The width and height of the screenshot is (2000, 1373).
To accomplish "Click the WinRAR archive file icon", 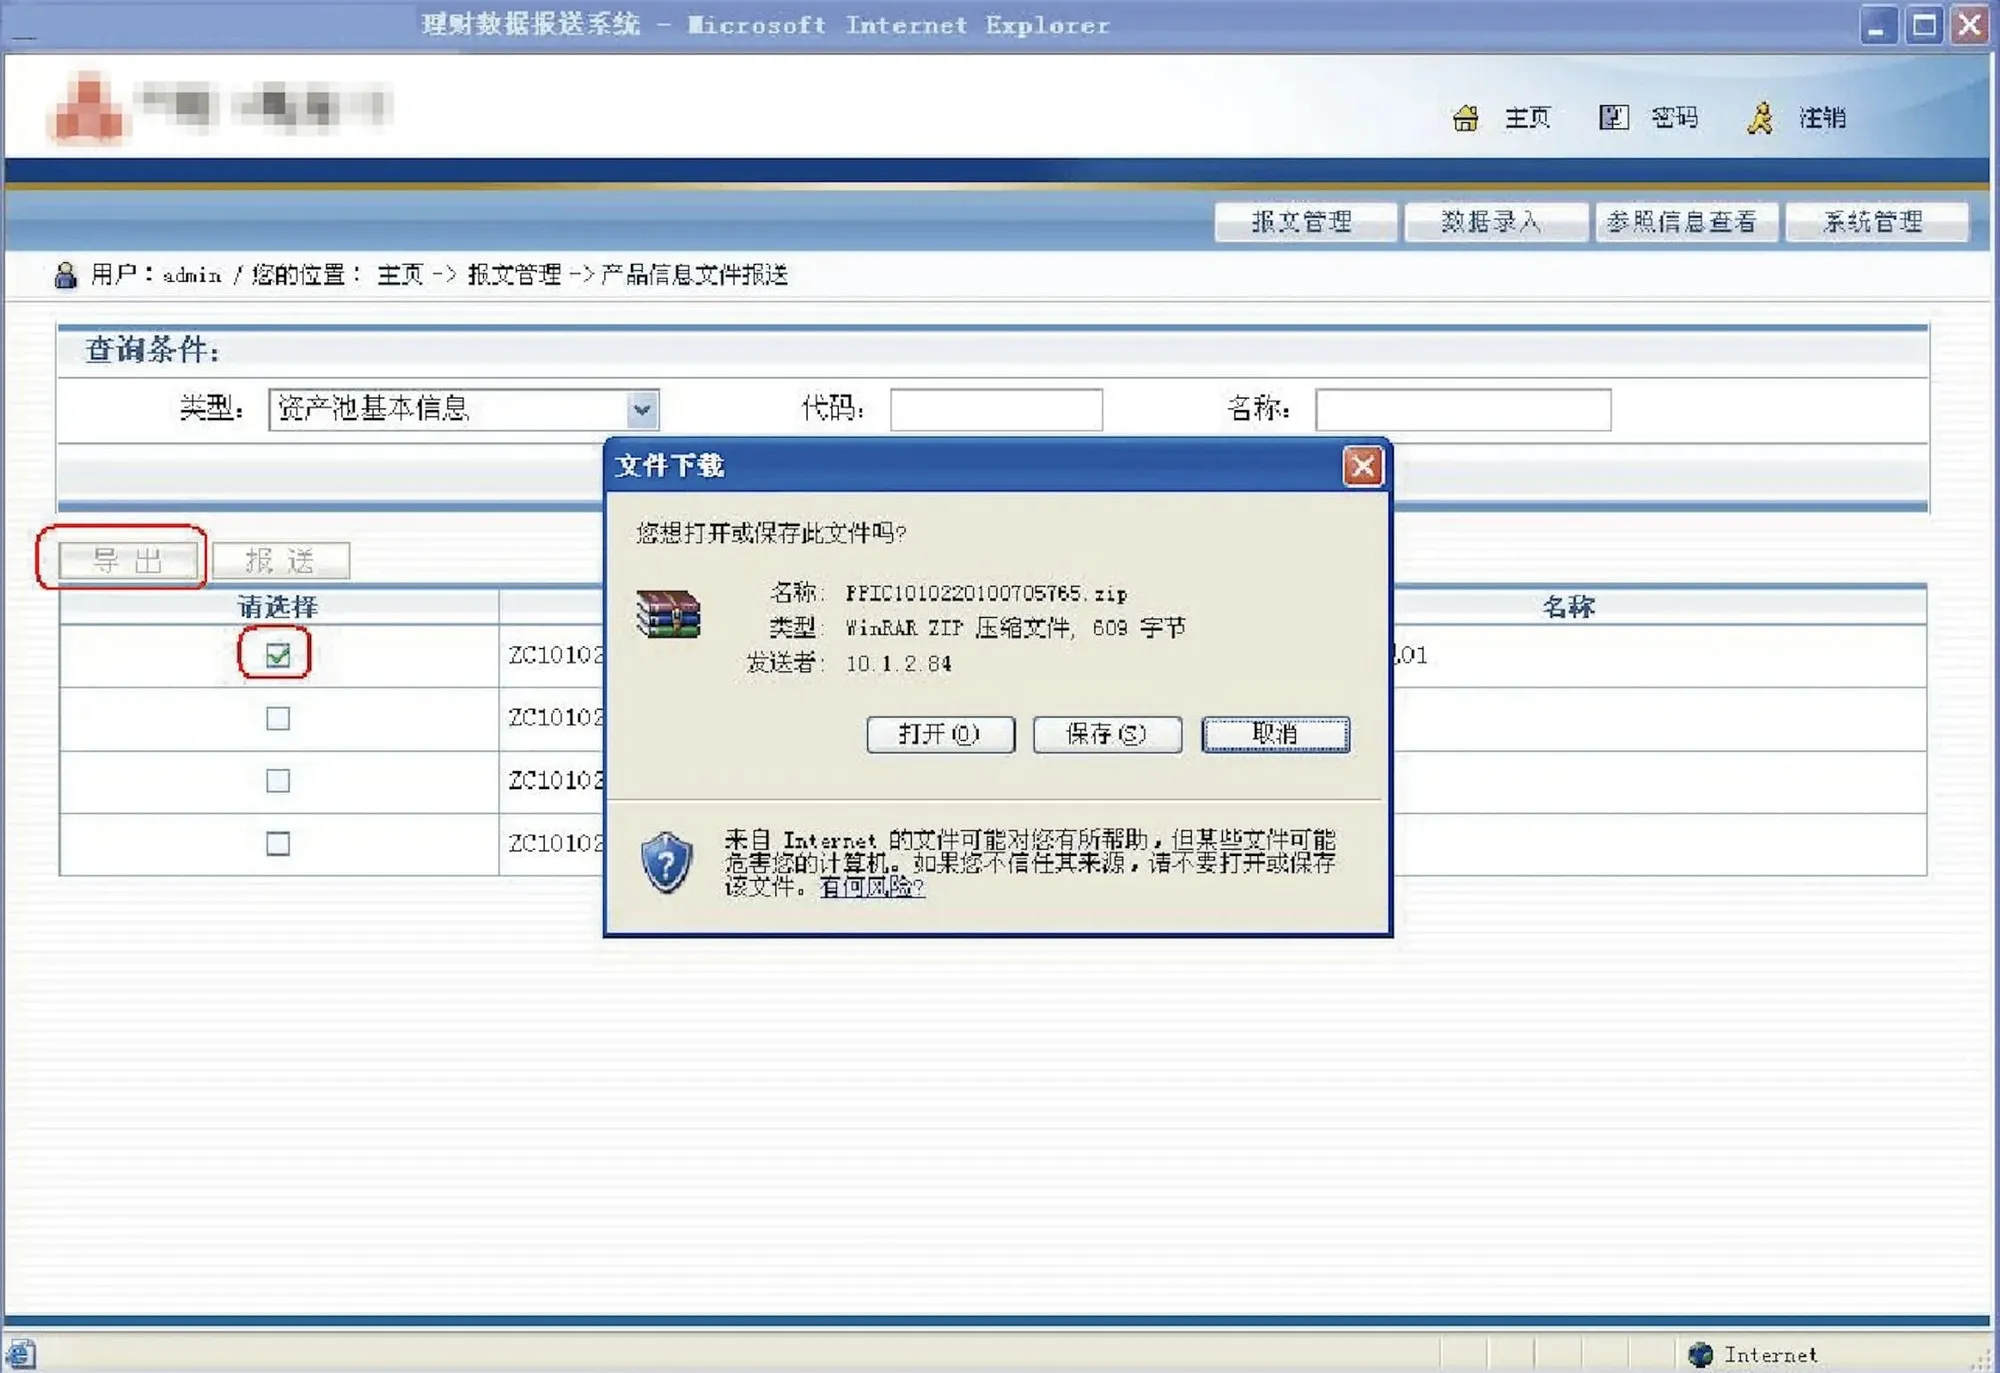I will click(x=668, y=614).
